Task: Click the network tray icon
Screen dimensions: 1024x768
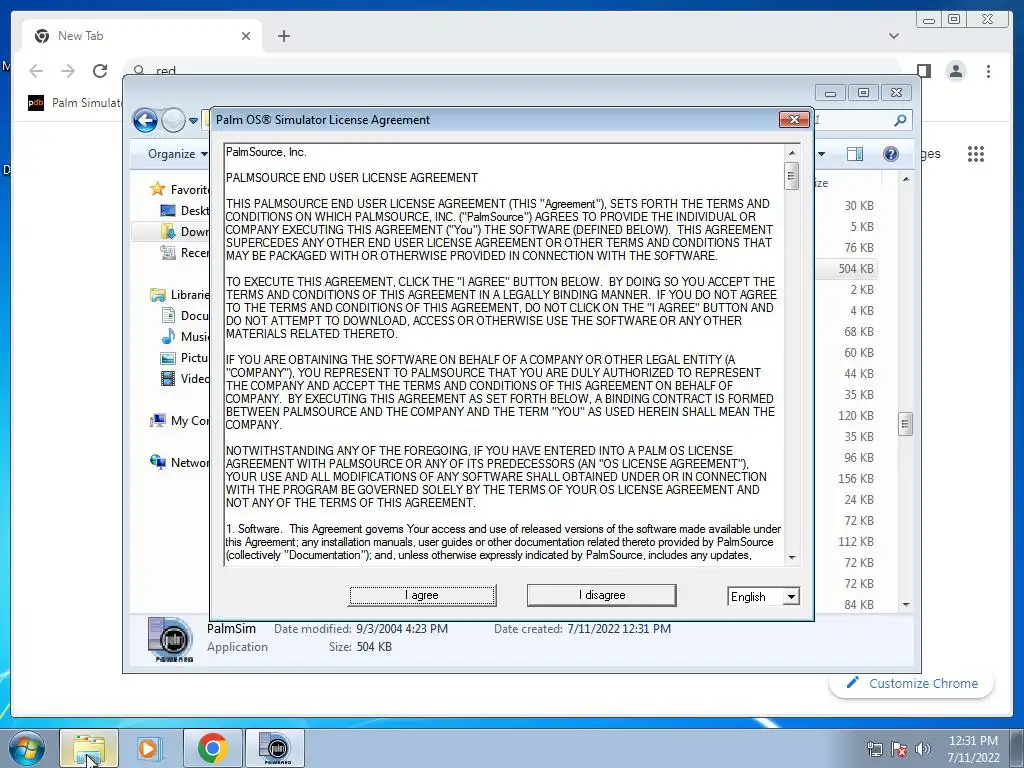Action: [874, 749]
